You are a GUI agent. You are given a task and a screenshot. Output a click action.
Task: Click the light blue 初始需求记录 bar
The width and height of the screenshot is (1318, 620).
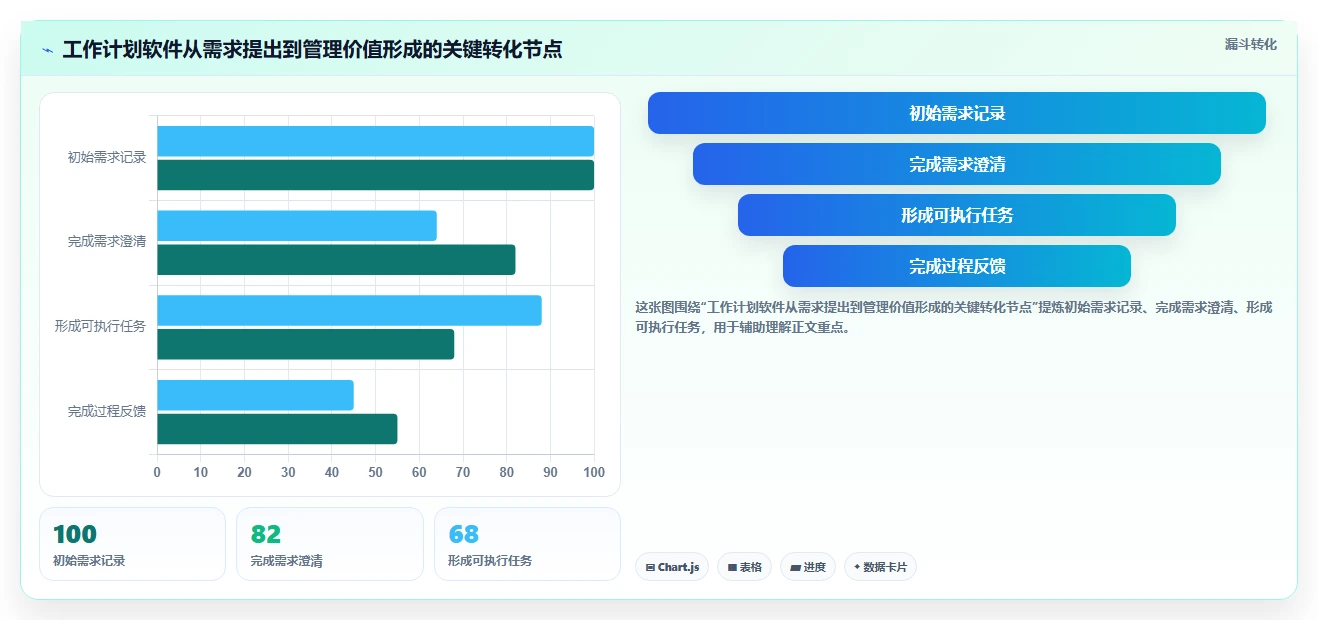tap(375, 141)
